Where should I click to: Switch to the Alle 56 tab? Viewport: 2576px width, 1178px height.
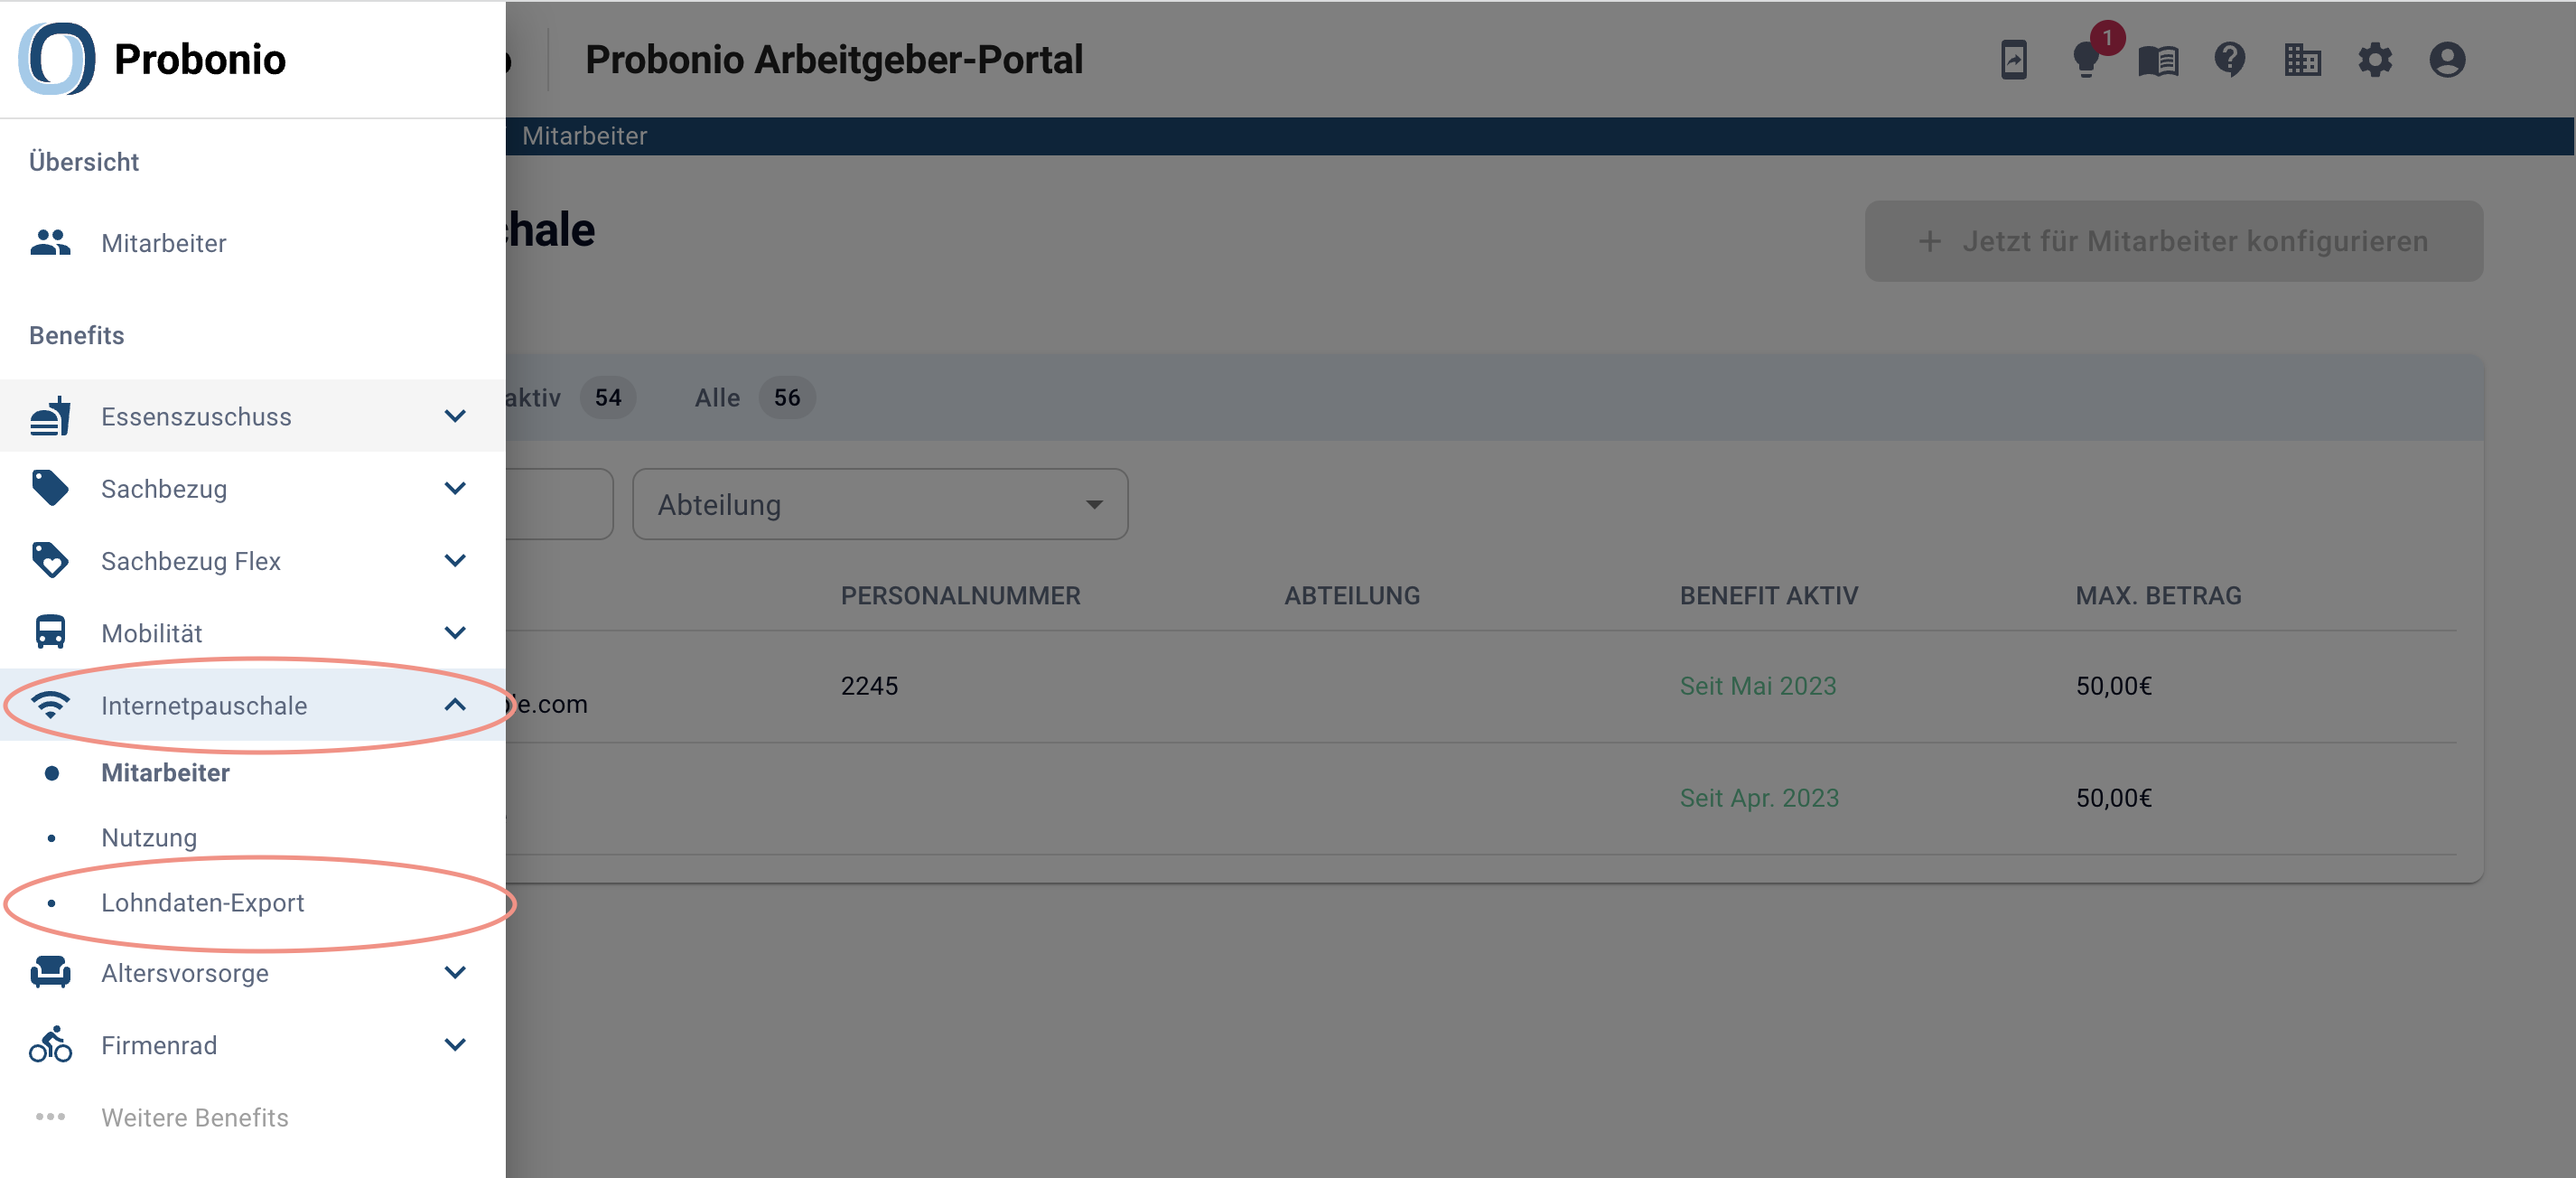click(x=754, y=398)
